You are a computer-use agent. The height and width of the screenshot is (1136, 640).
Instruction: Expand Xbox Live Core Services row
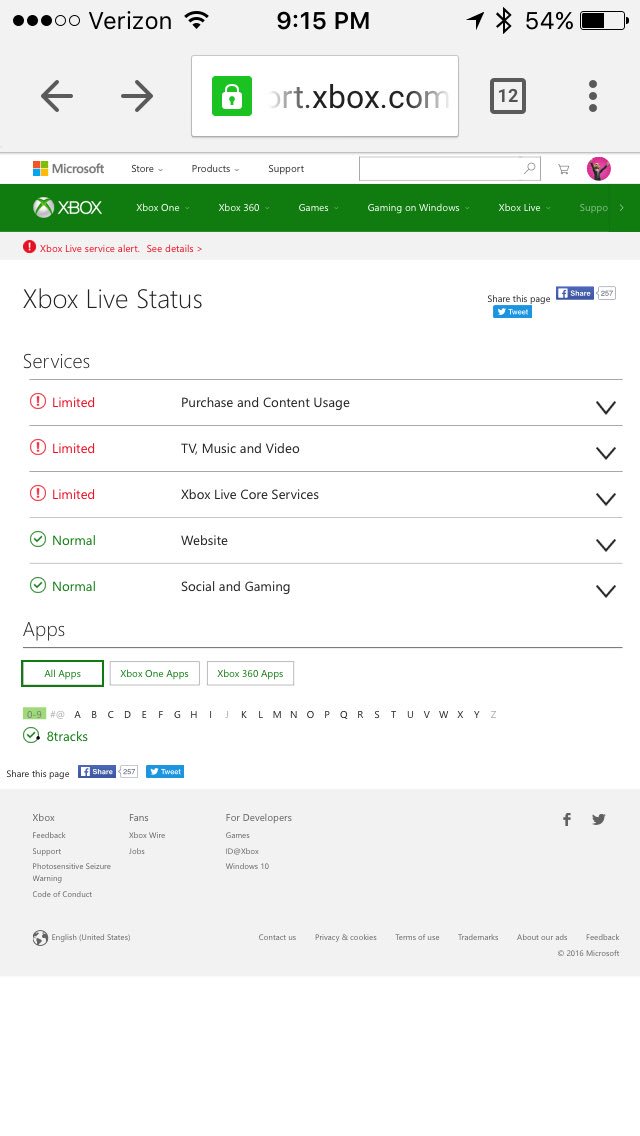pyautogui.click(x=605, y=498)
